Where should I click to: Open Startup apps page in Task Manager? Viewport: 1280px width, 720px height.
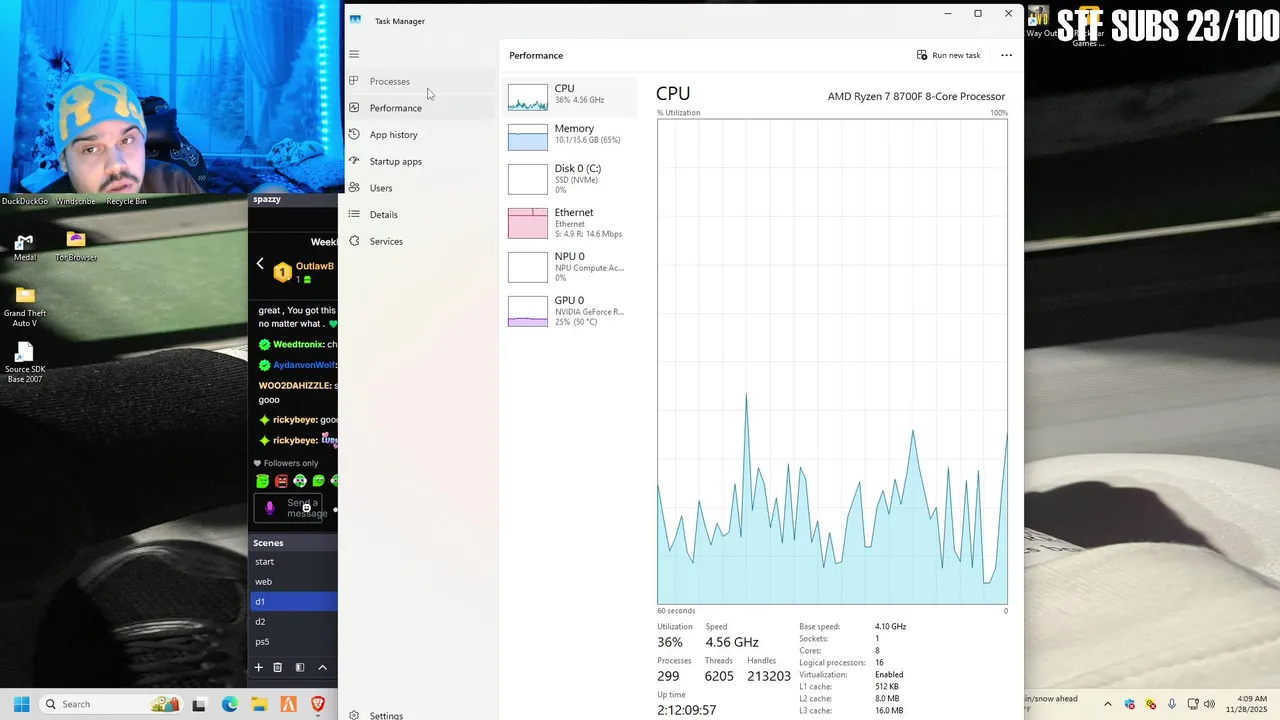click(420, 161)
